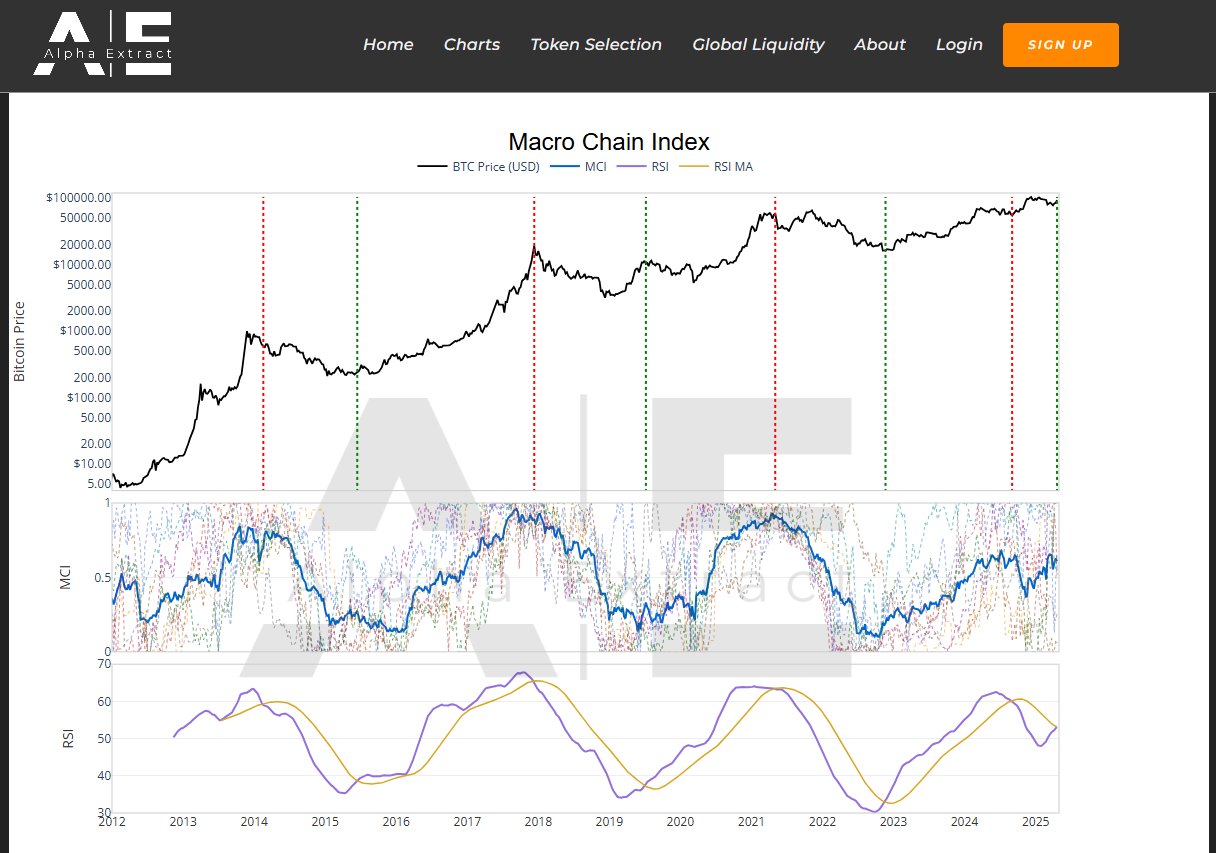
Task: Click the Macro Chain Index chart title
Action: pos(610,142)
